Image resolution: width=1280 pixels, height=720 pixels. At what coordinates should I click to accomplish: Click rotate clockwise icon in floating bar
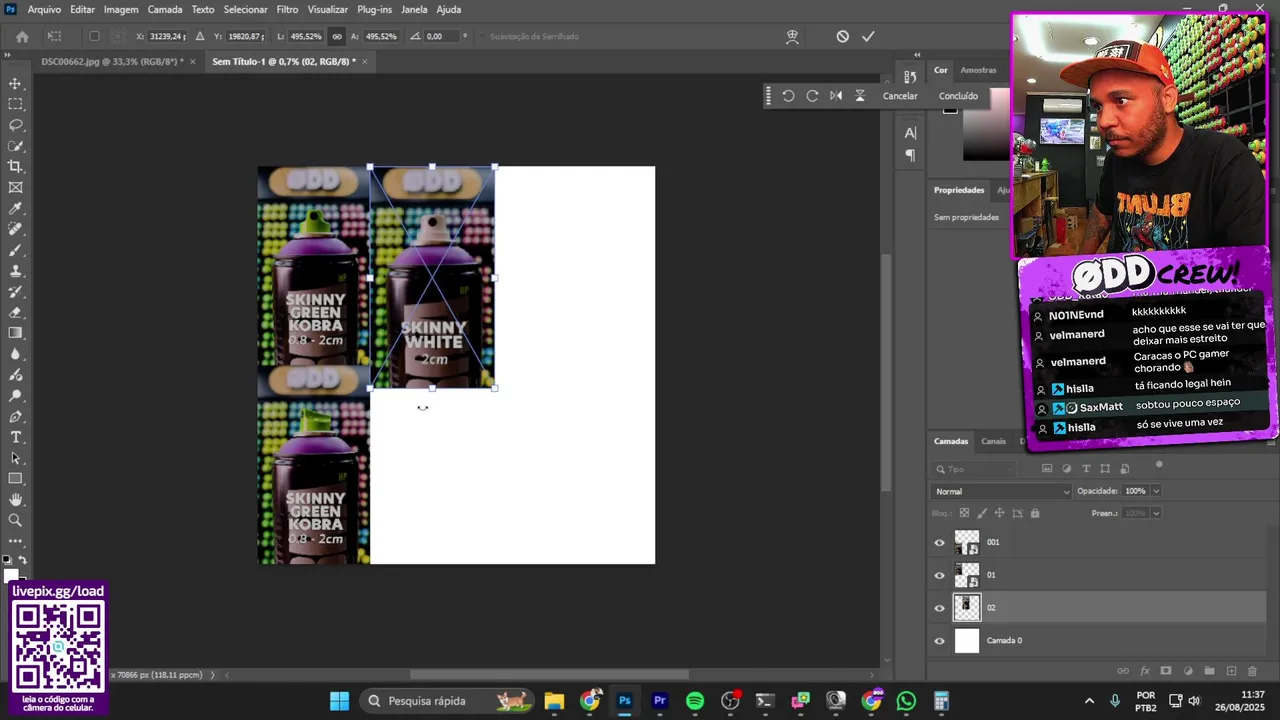[x=812, y=96]
